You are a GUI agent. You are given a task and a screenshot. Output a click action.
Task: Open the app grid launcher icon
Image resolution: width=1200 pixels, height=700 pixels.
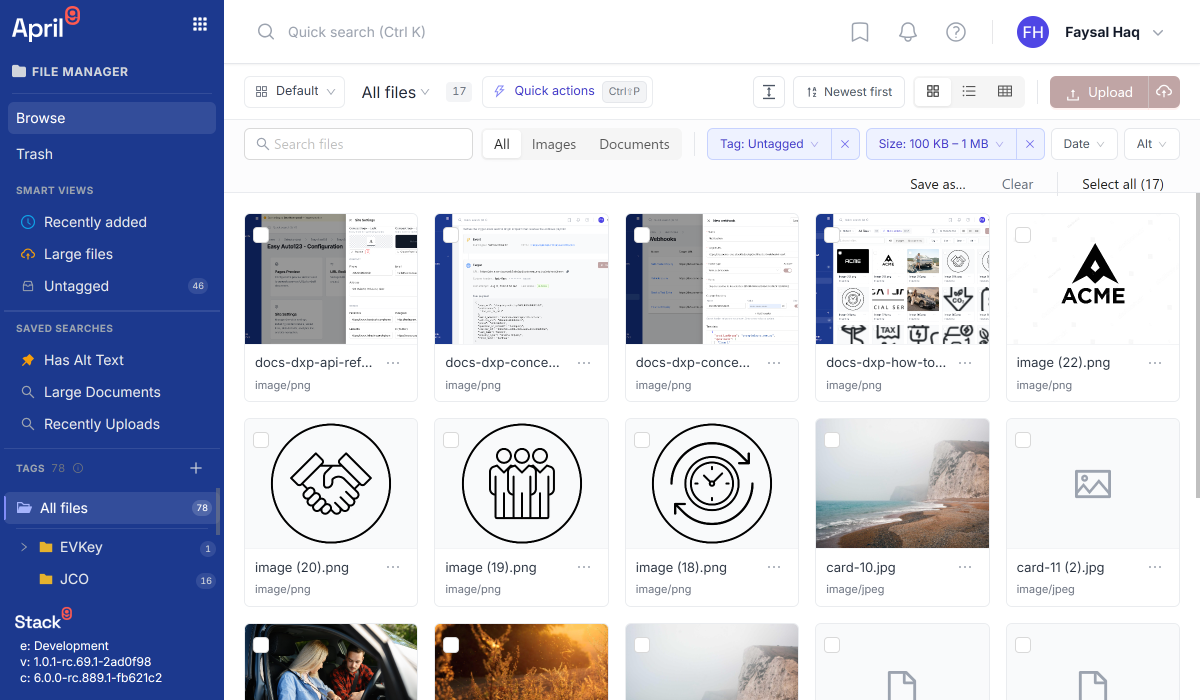tap(200, 24)
